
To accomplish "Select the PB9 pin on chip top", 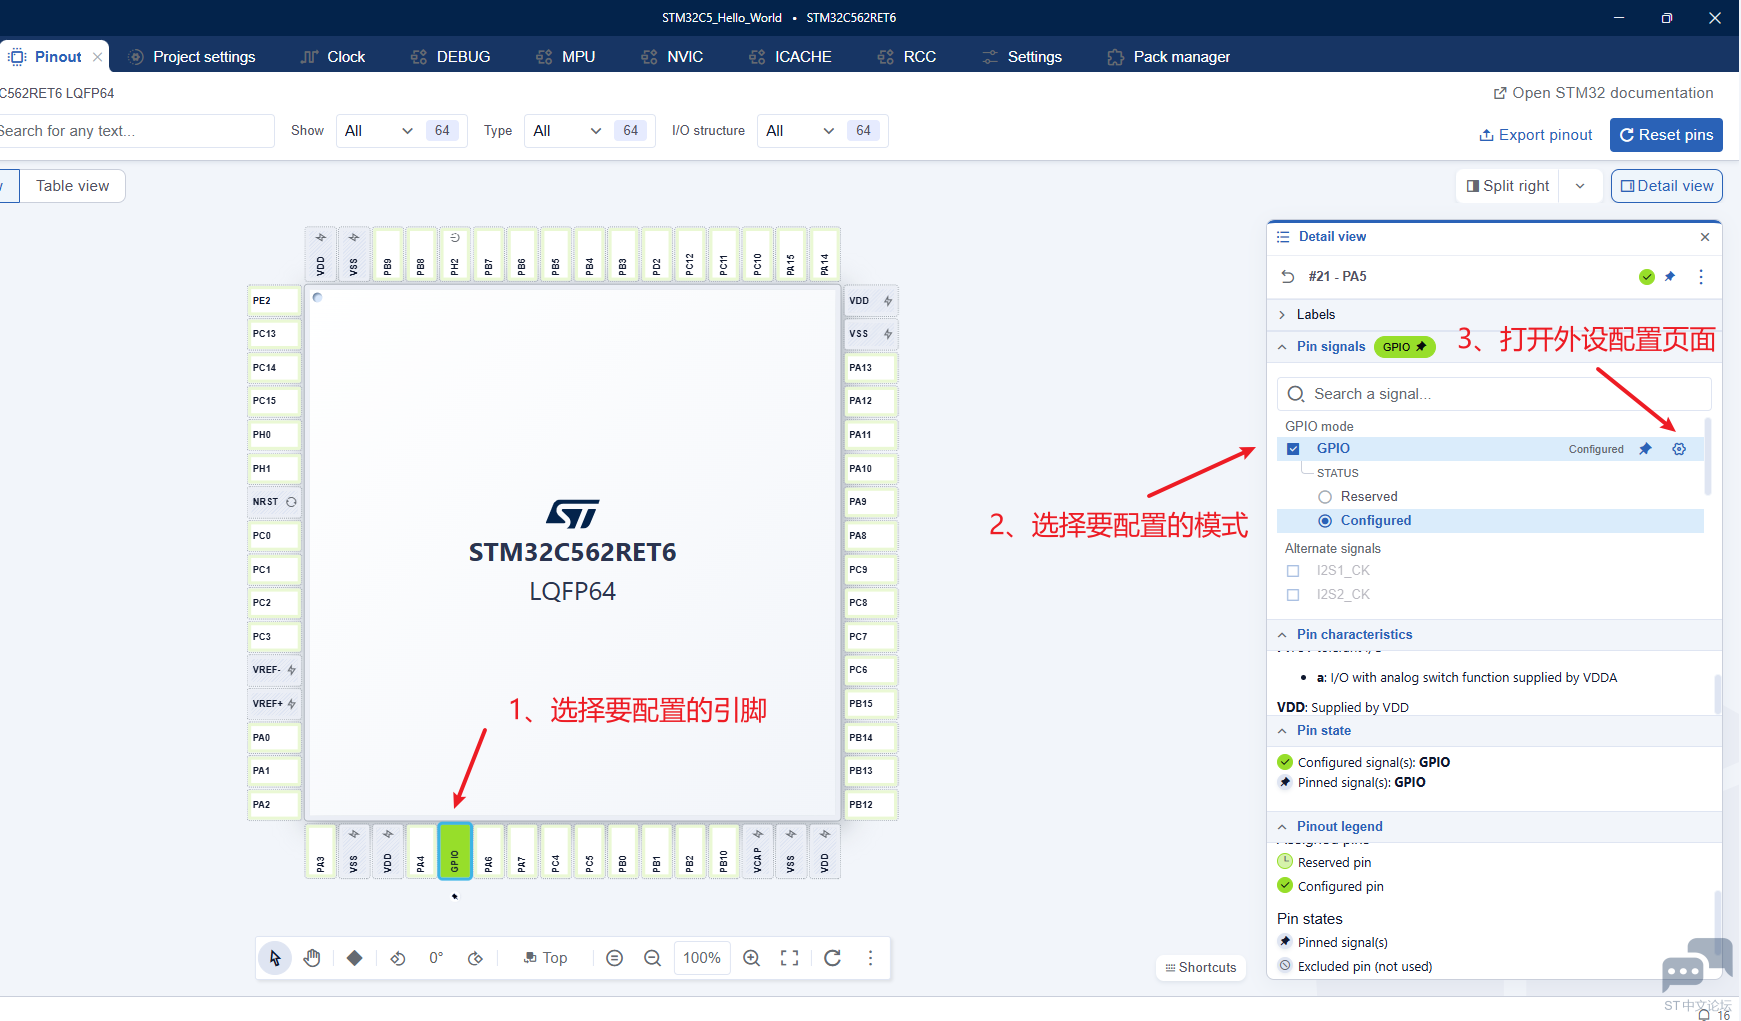I will click(x=388, y=254).
